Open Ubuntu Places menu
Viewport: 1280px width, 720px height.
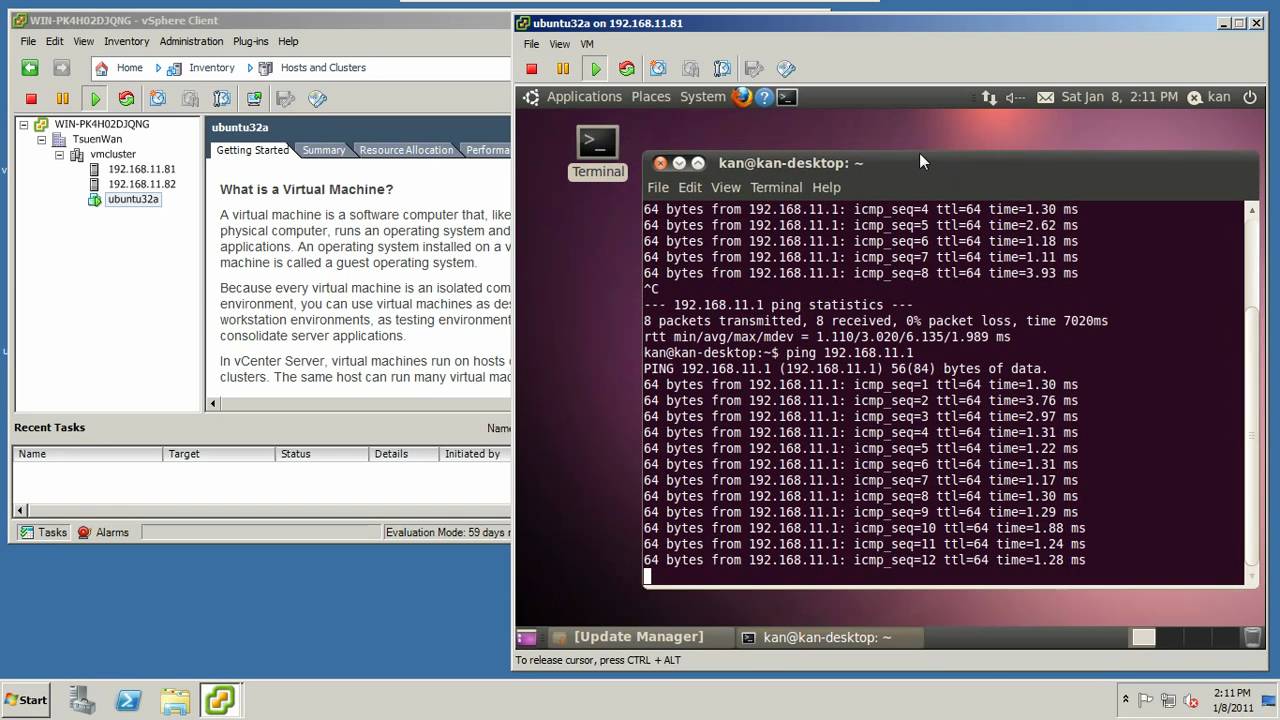point(650,97)
